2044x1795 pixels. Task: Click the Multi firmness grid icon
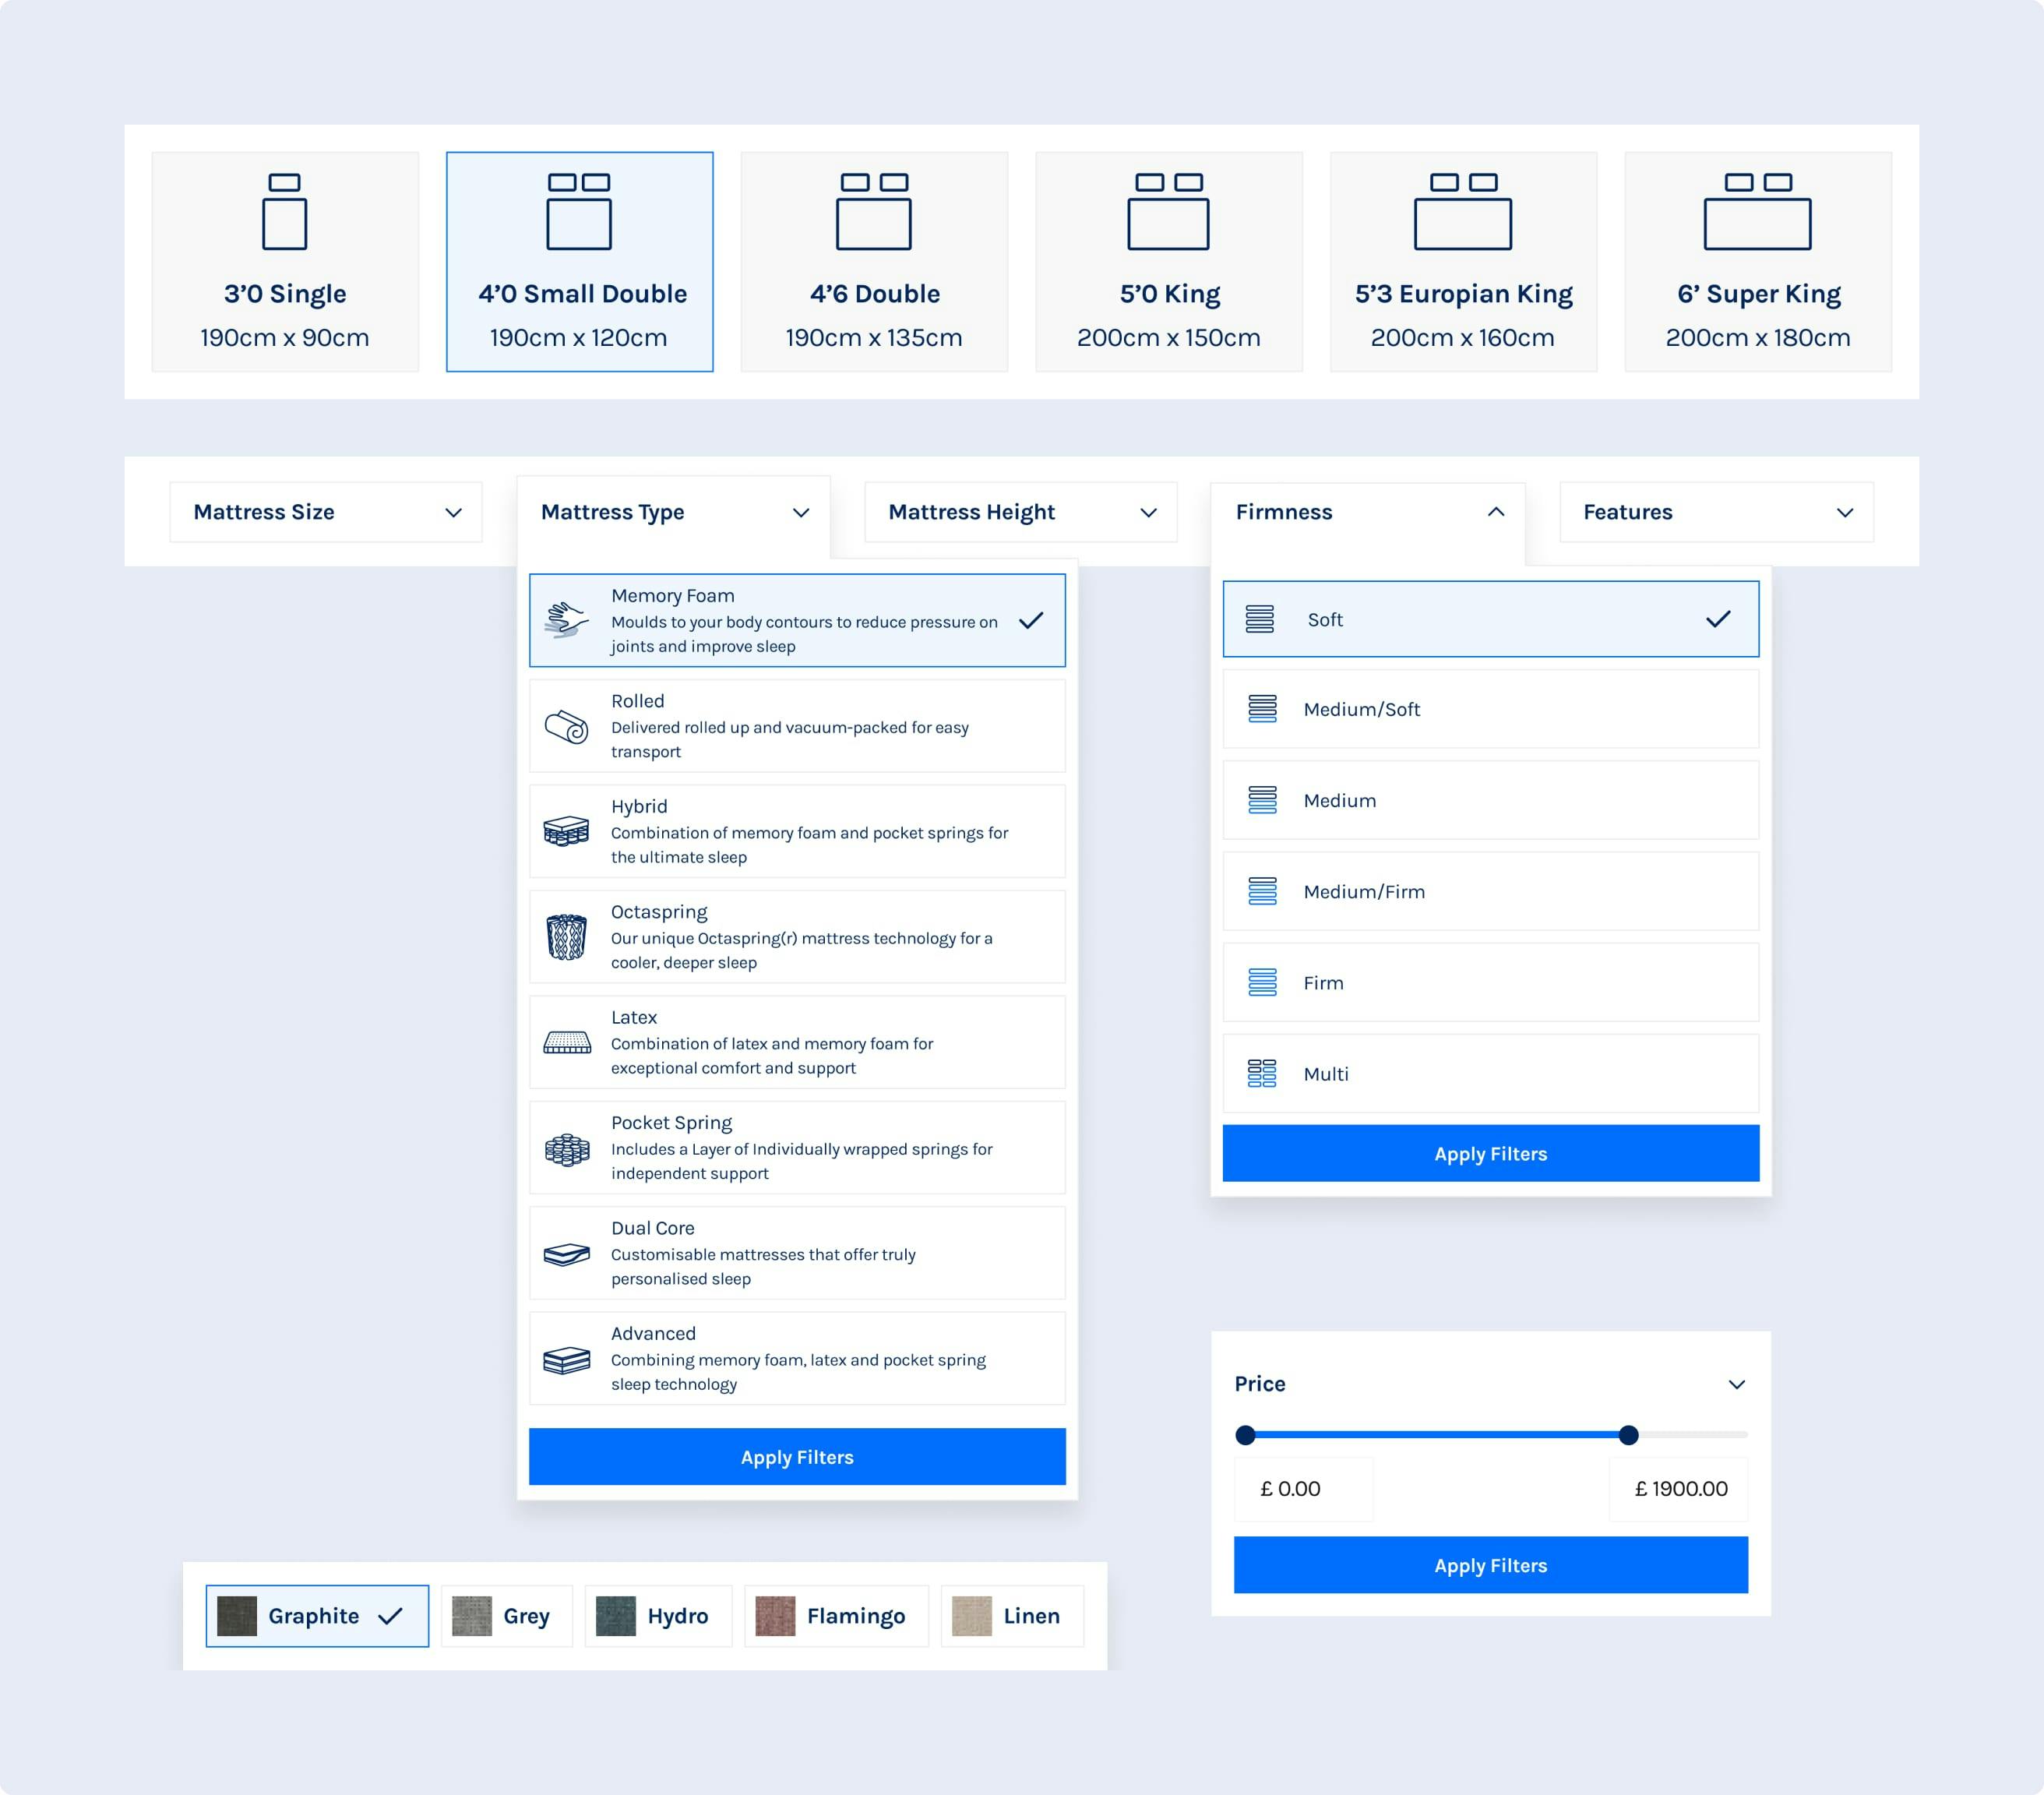pyautogui.click(x=1262, y=1074)
